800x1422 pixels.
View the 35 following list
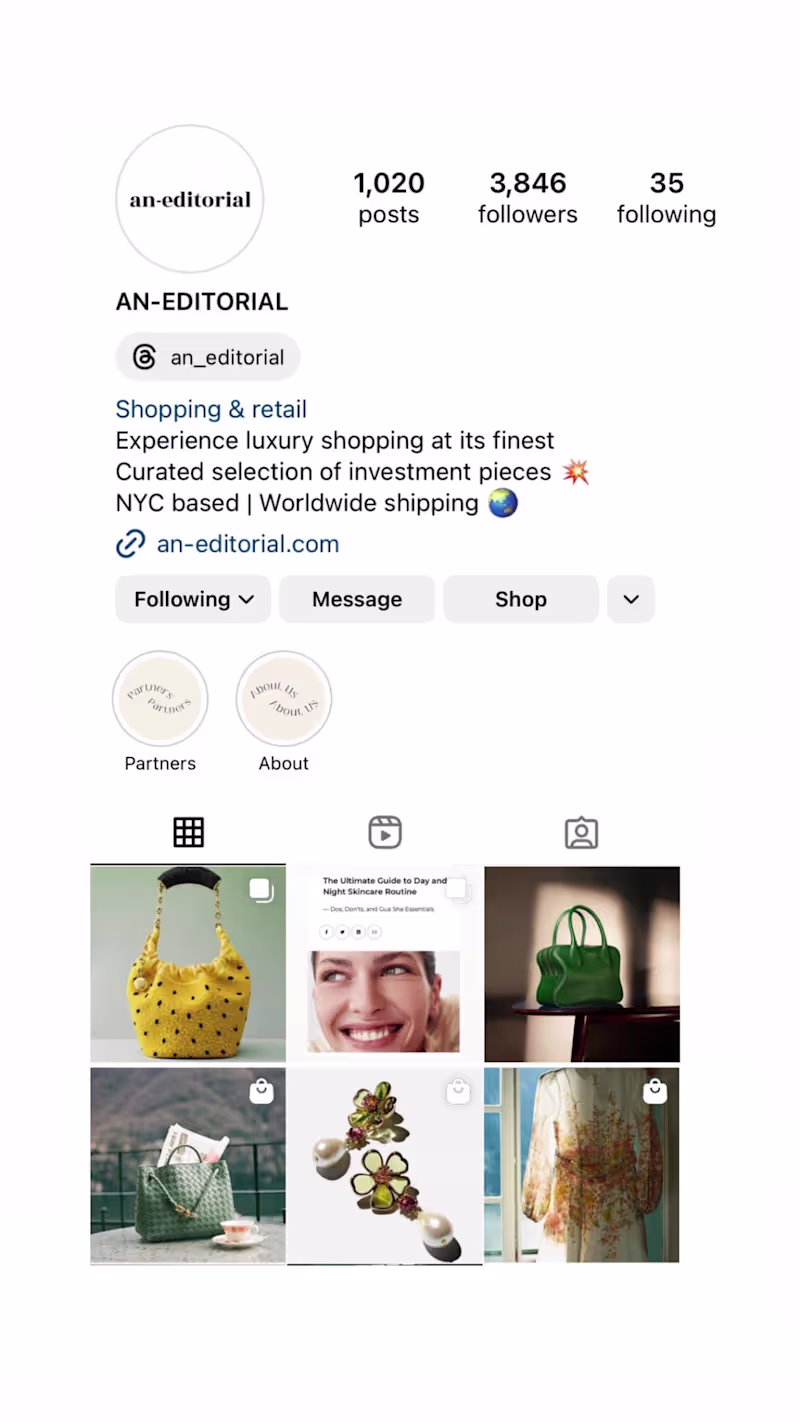(x=666, y=198)
